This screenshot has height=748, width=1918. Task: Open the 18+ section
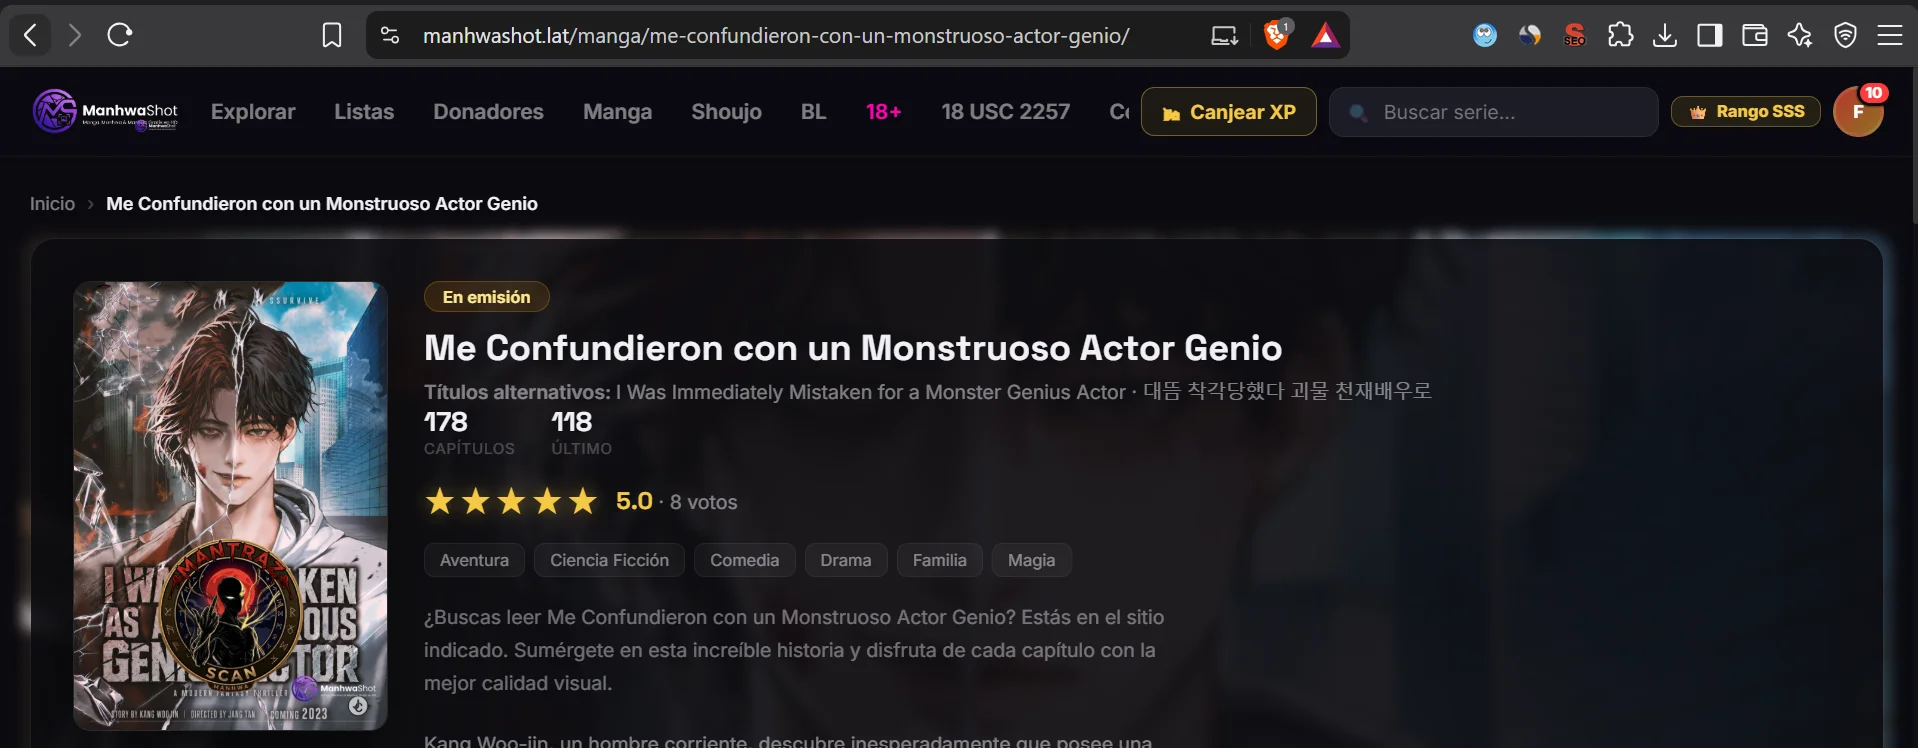pyautogui.click(x=884, y=112)
